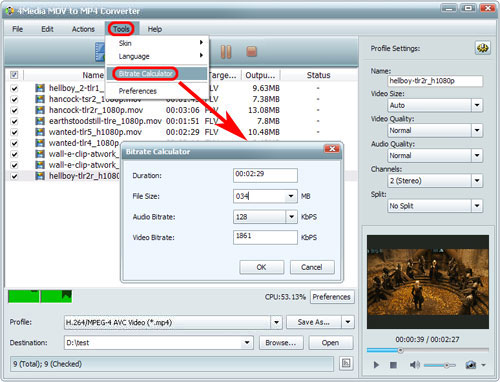Click the add file filmstrip icon
500x382 pixels.
[x=100, y=52]
